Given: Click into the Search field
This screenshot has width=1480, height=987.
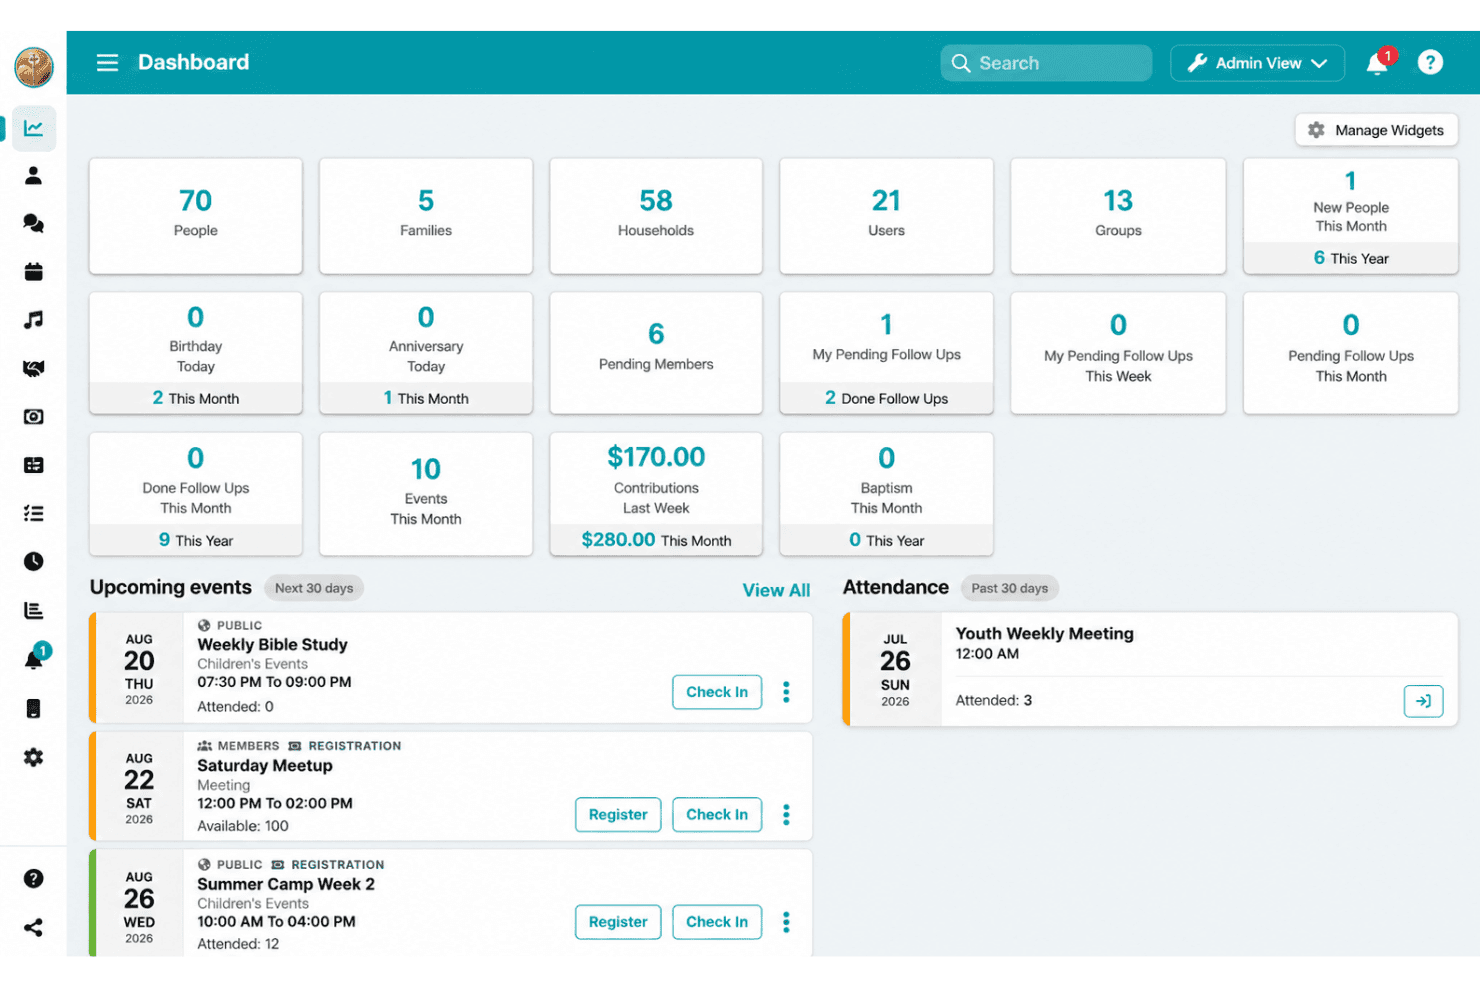Looking at the screenshot, I should (x=1046, y=63).
